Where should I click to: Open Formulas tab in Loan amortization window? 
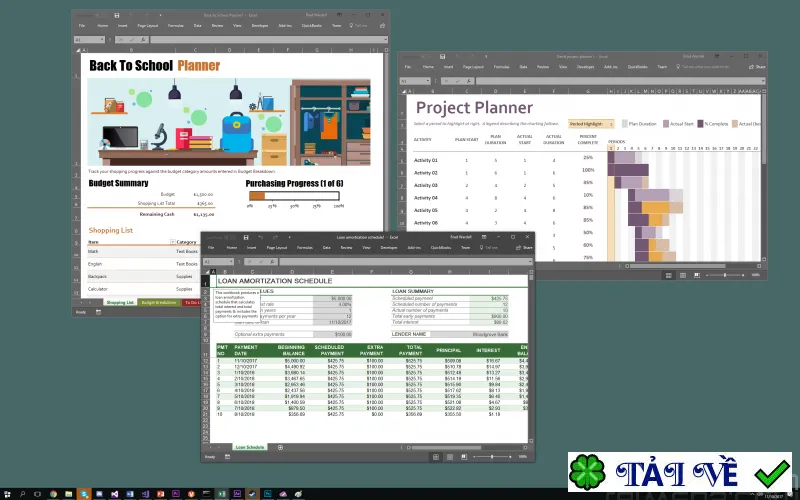(305, 247)
